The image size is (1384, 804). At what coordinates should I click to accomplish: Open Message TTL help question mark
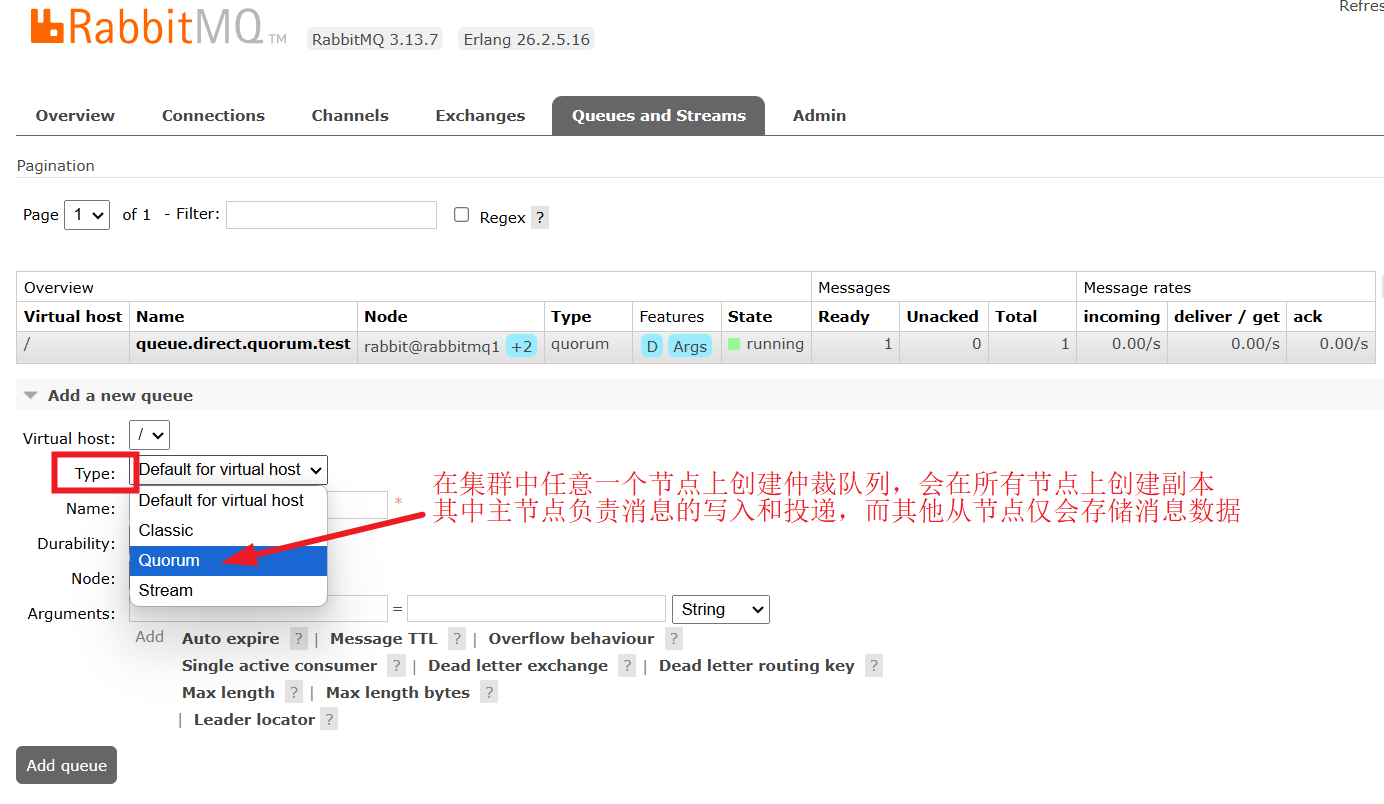tap(457, 638)
